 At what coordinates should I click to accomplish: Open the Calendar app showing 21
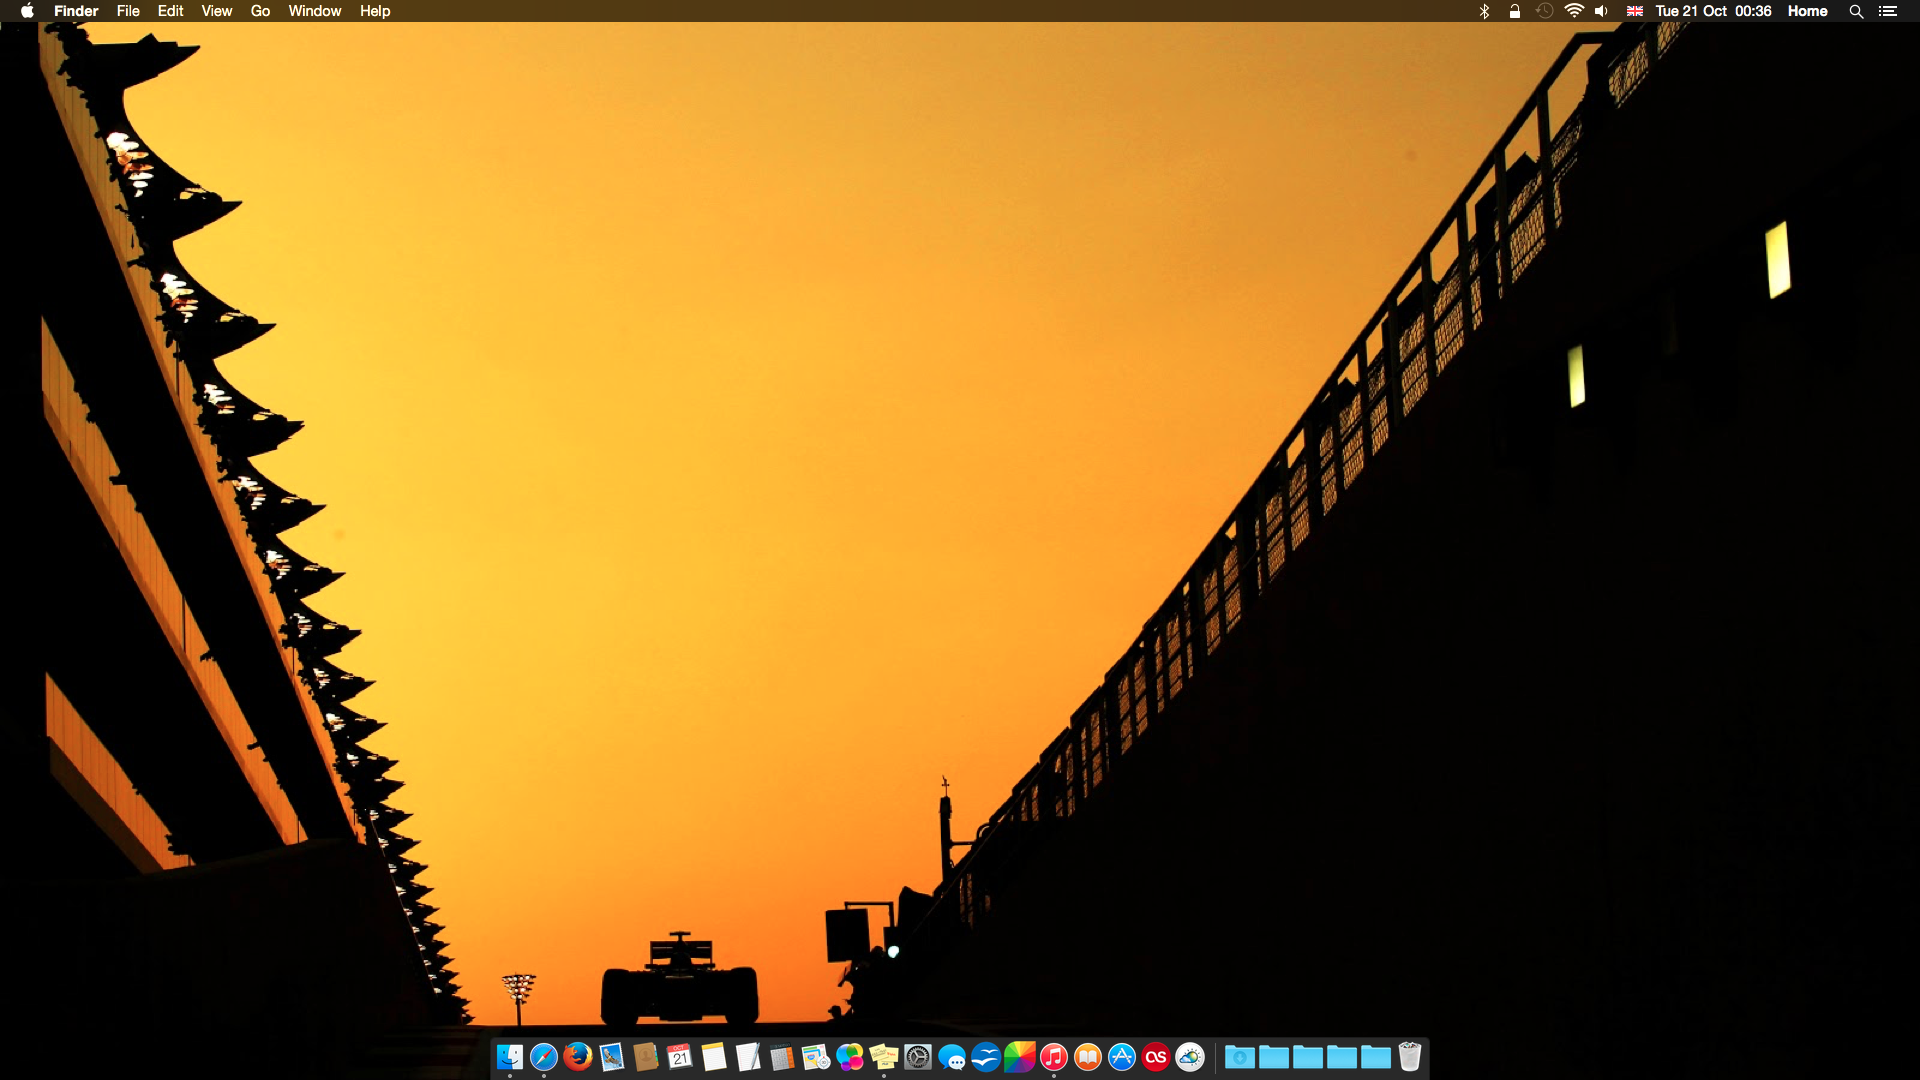click(x=680, y=1057)
